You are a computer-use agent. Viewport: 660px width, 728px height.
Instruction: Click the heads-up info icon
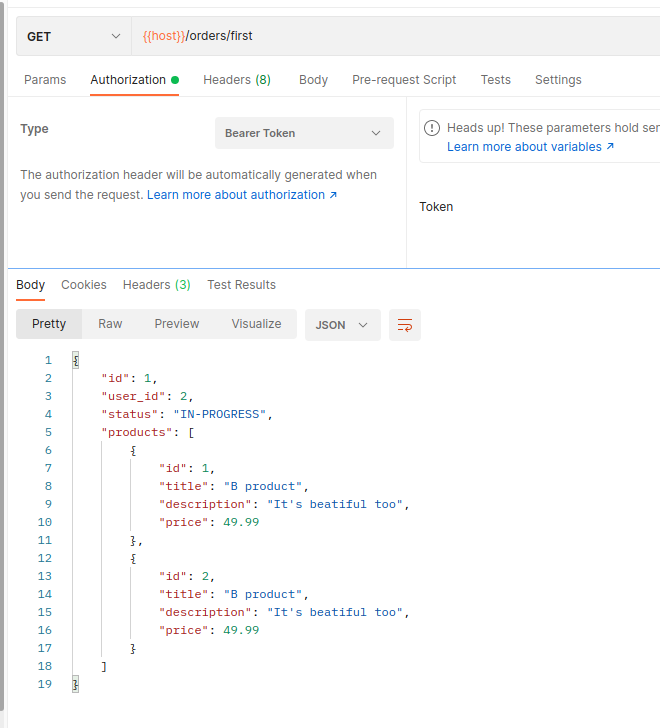click(x=432, y=128)
